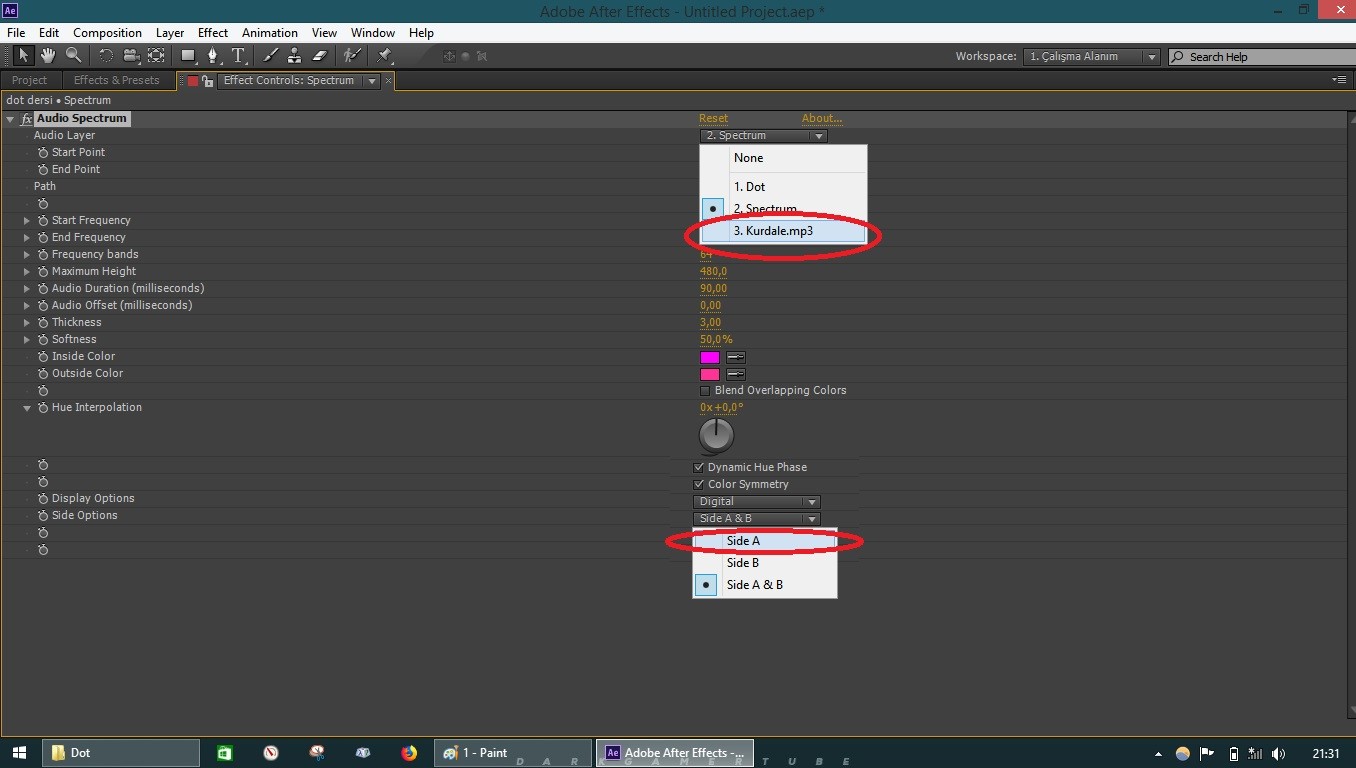Select the Clone Stamp tool
The width and height of the screenshot is (1356, 768).
295,56
